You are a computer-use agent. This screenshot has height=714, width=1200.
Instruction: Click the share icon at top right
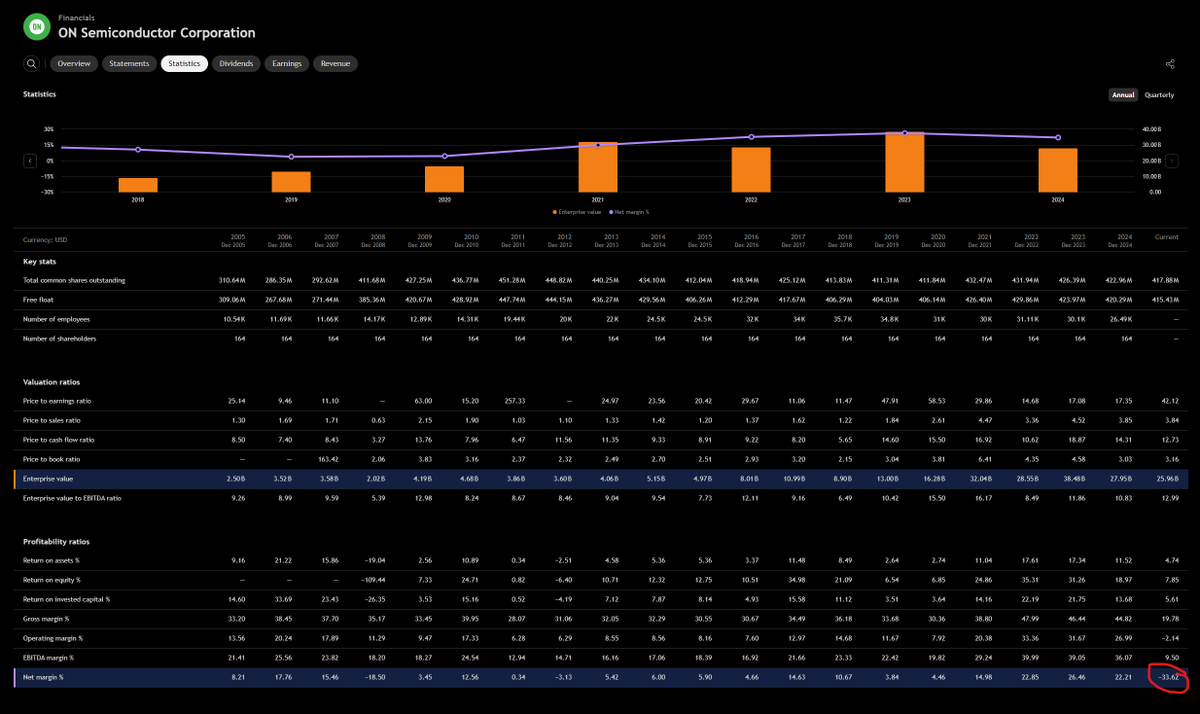[1170, 64]
